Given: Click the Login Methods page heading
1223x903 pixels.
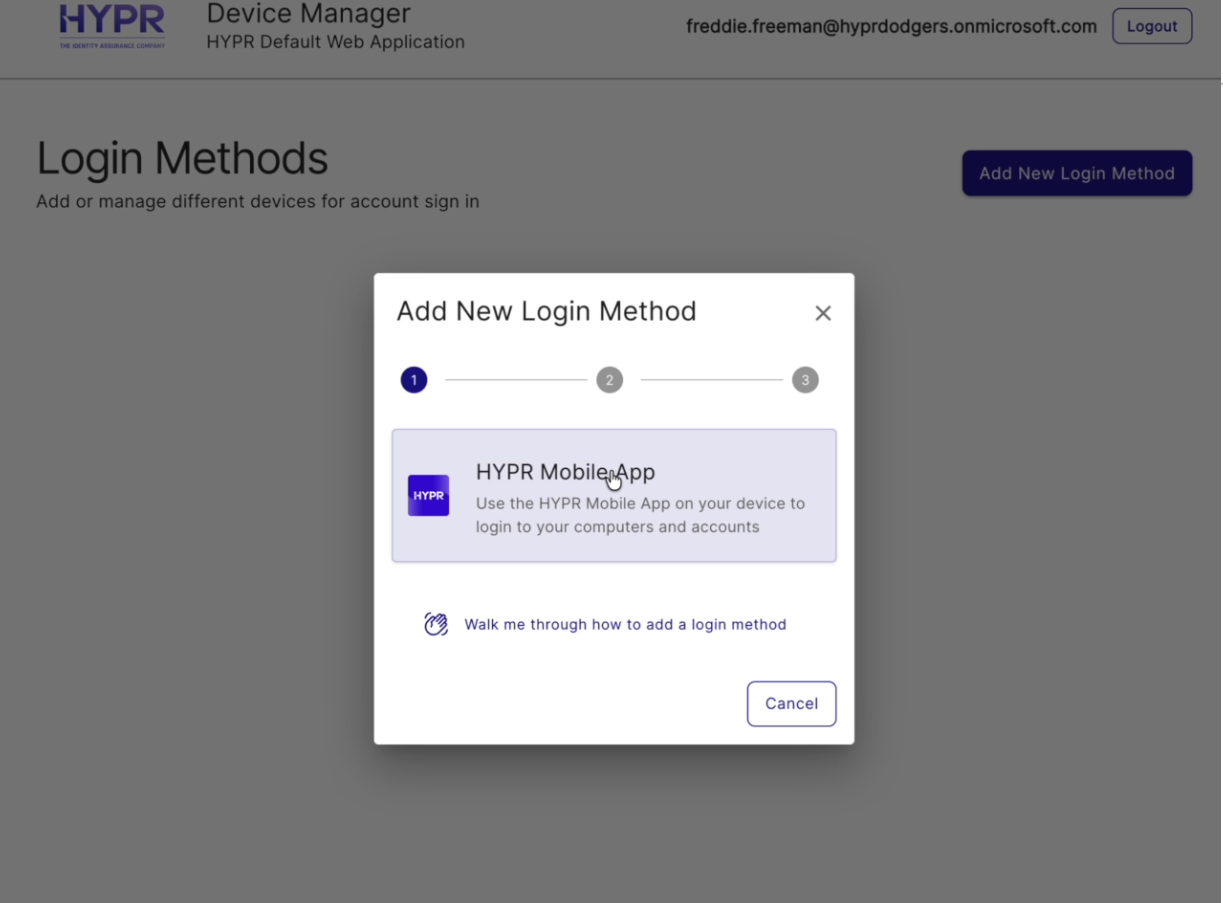Looking at the screenshot, I should [182, 158].
